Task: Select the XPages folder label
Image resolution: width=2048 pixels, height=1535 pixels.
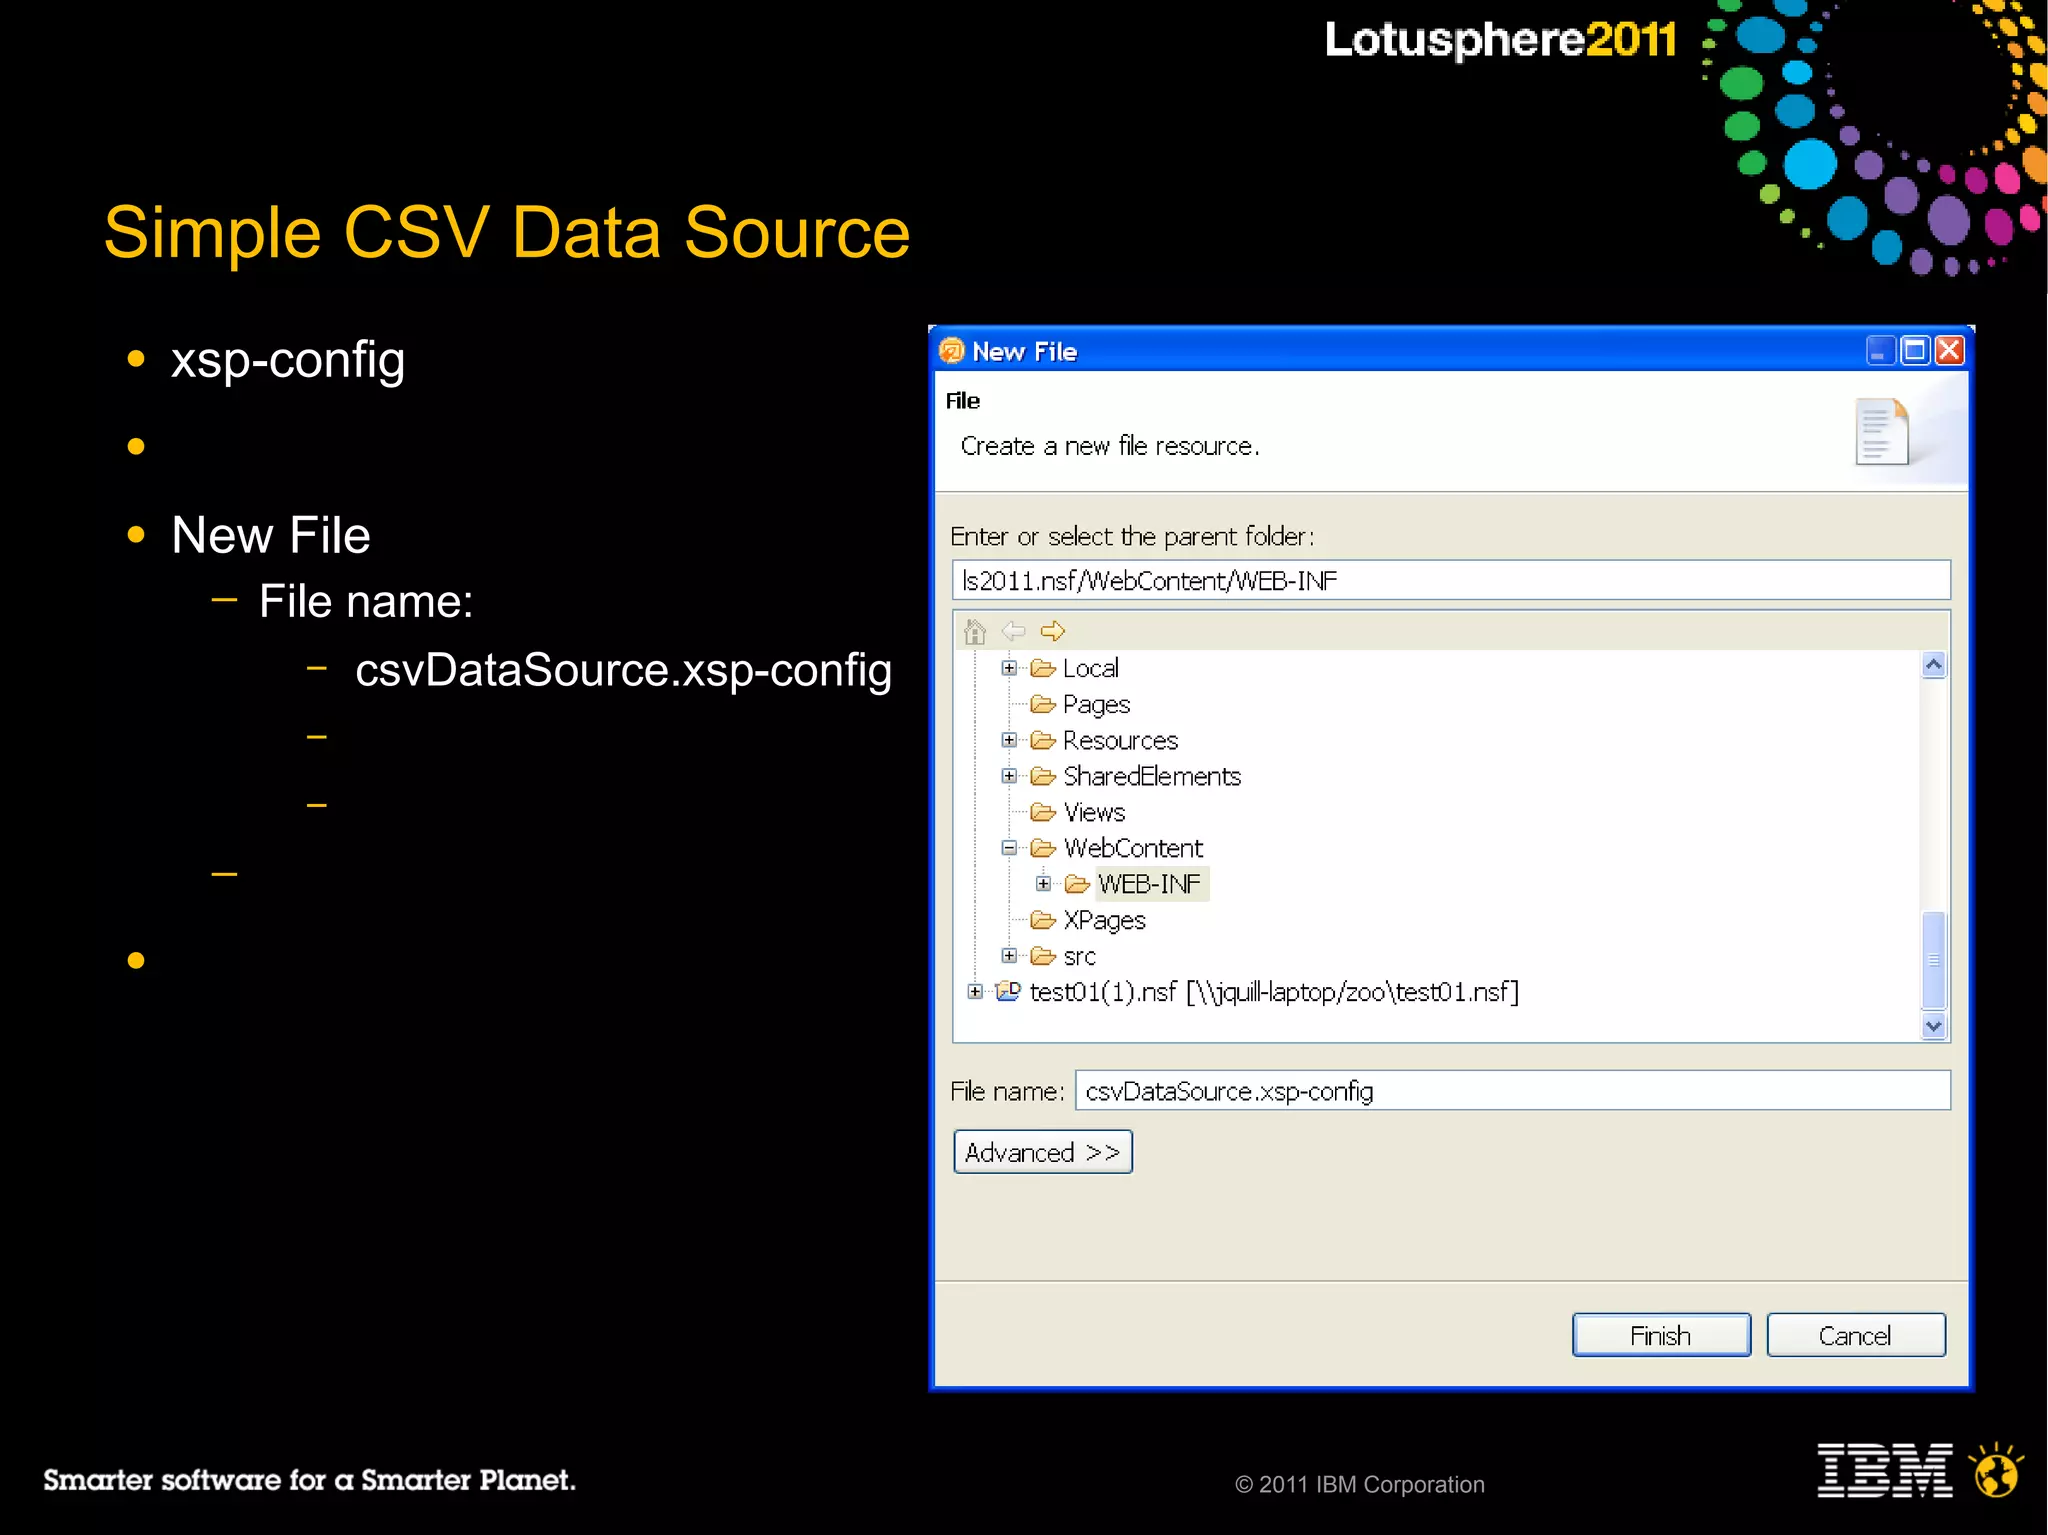Action: click(1105, 920)
